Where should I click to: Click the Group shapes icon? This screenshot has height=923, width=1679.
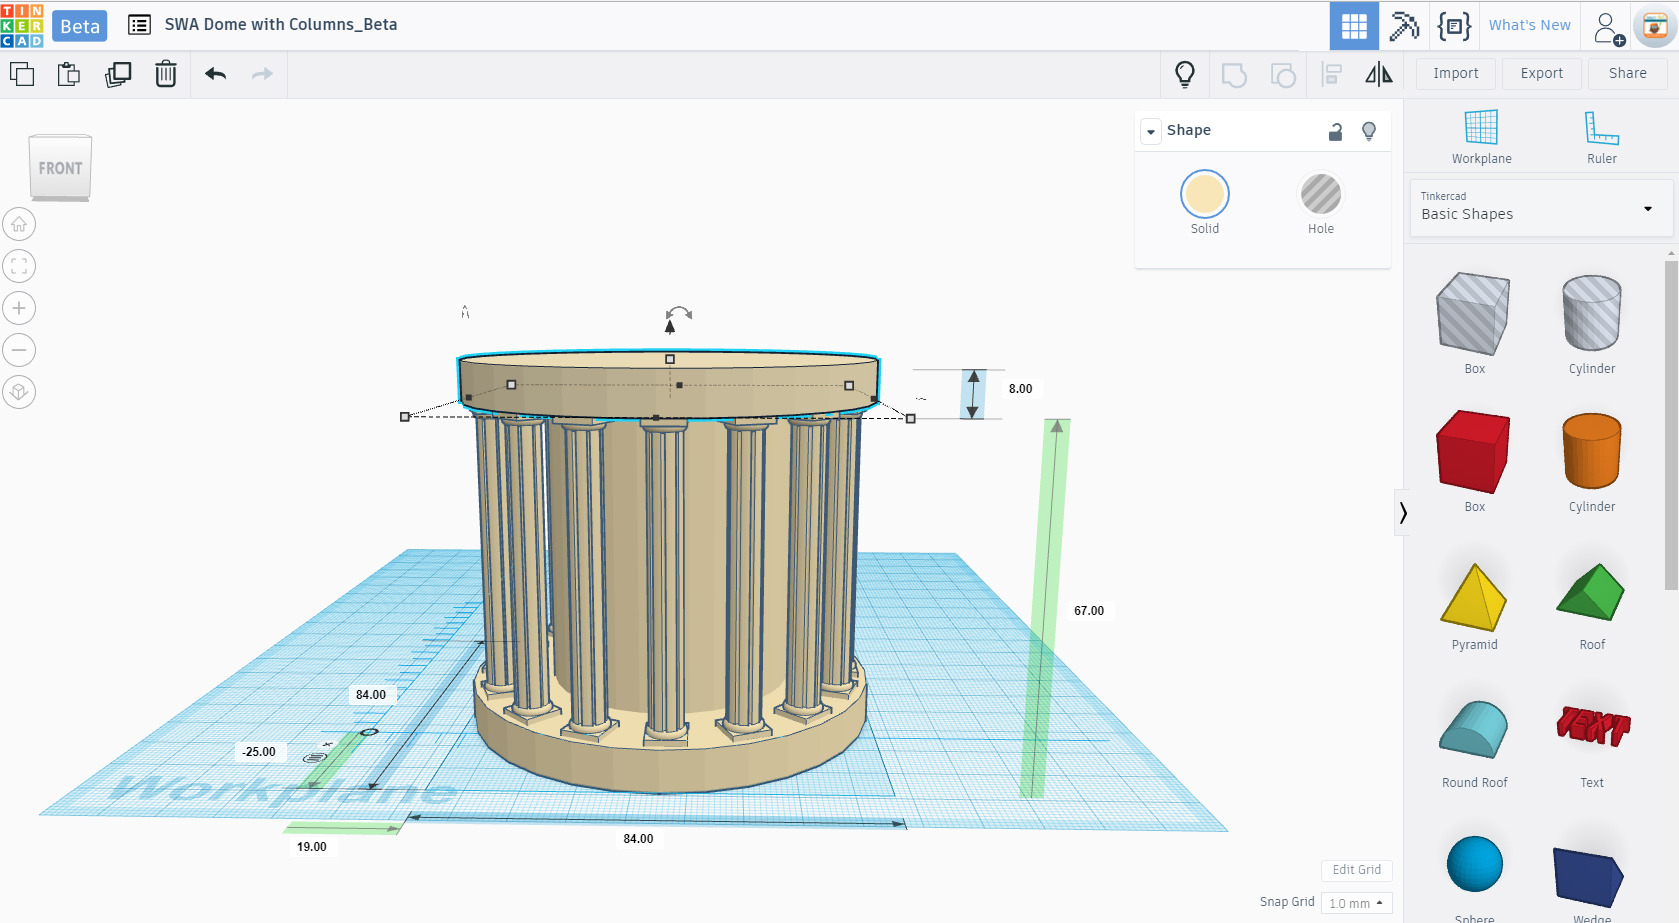[1235, 75]
